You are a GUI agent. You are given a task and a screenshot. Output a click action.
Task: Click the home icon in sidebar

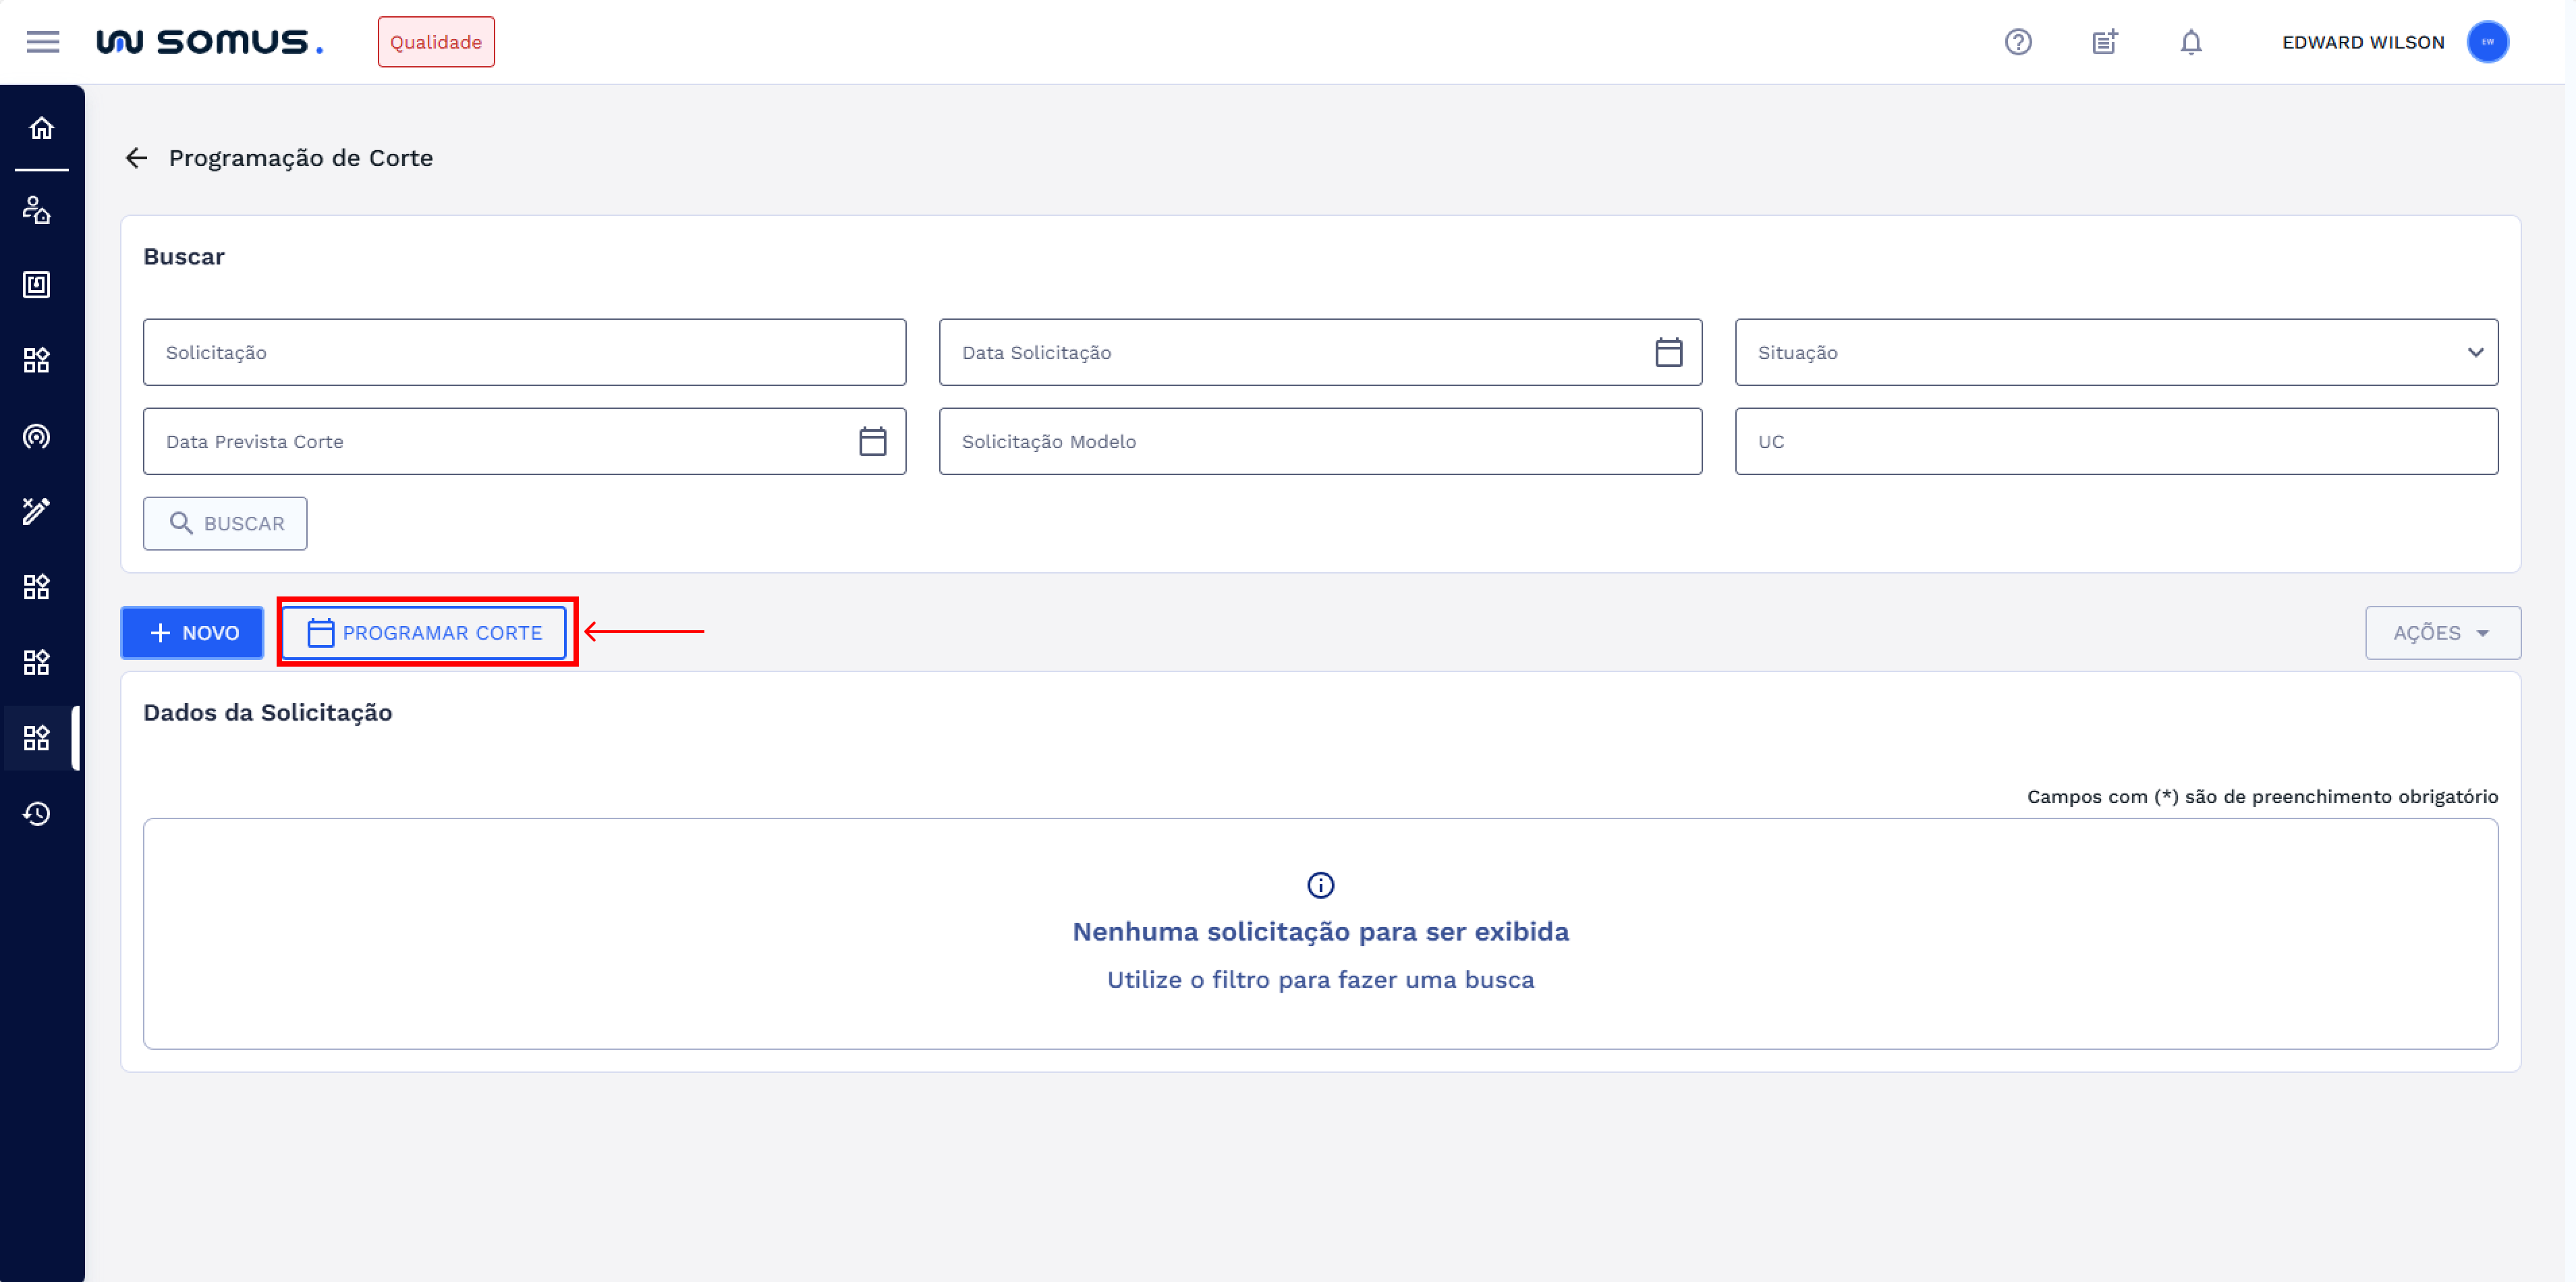[41, 128]
